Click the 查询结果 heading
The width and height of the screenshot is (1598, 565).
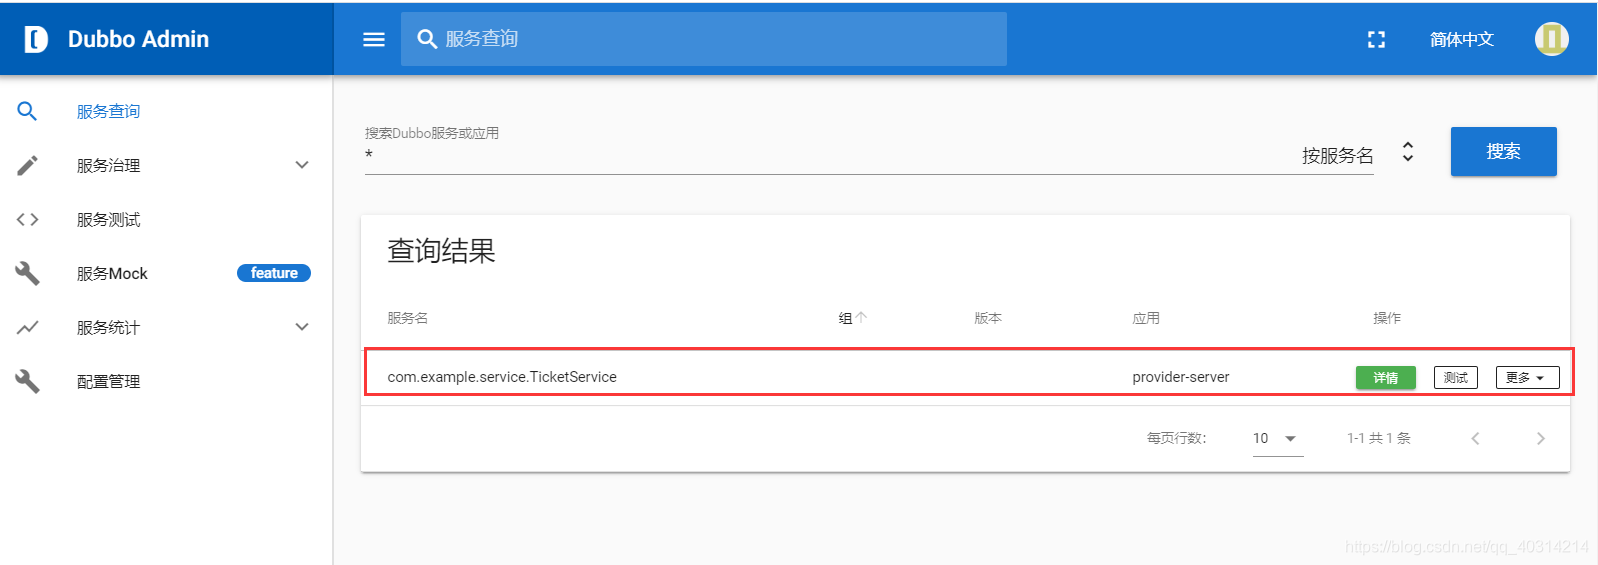(441, 251)
